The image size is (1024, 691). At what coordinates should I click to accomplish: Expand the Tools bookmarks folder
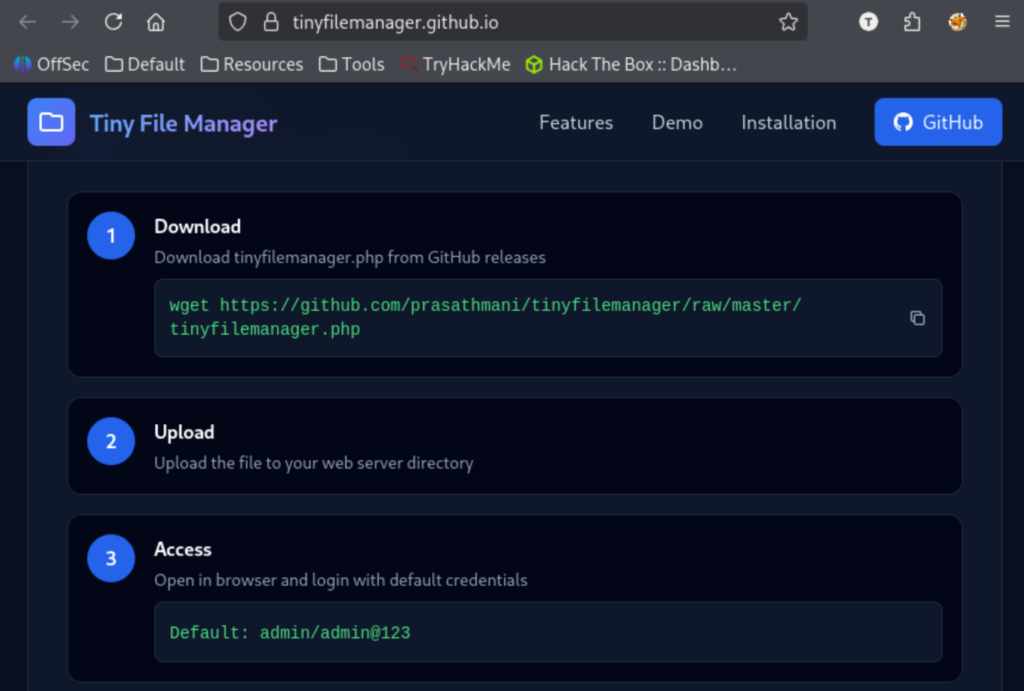pyautogui.click(x=351, y=64)
